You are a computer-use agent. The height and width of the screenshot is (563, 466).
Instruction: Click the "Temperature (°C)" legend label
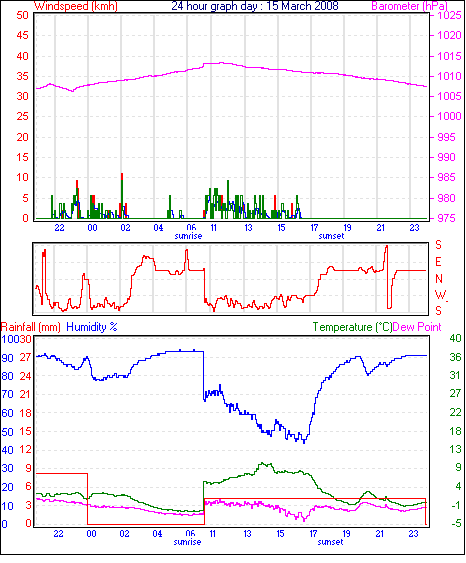(x=352, y=327)
